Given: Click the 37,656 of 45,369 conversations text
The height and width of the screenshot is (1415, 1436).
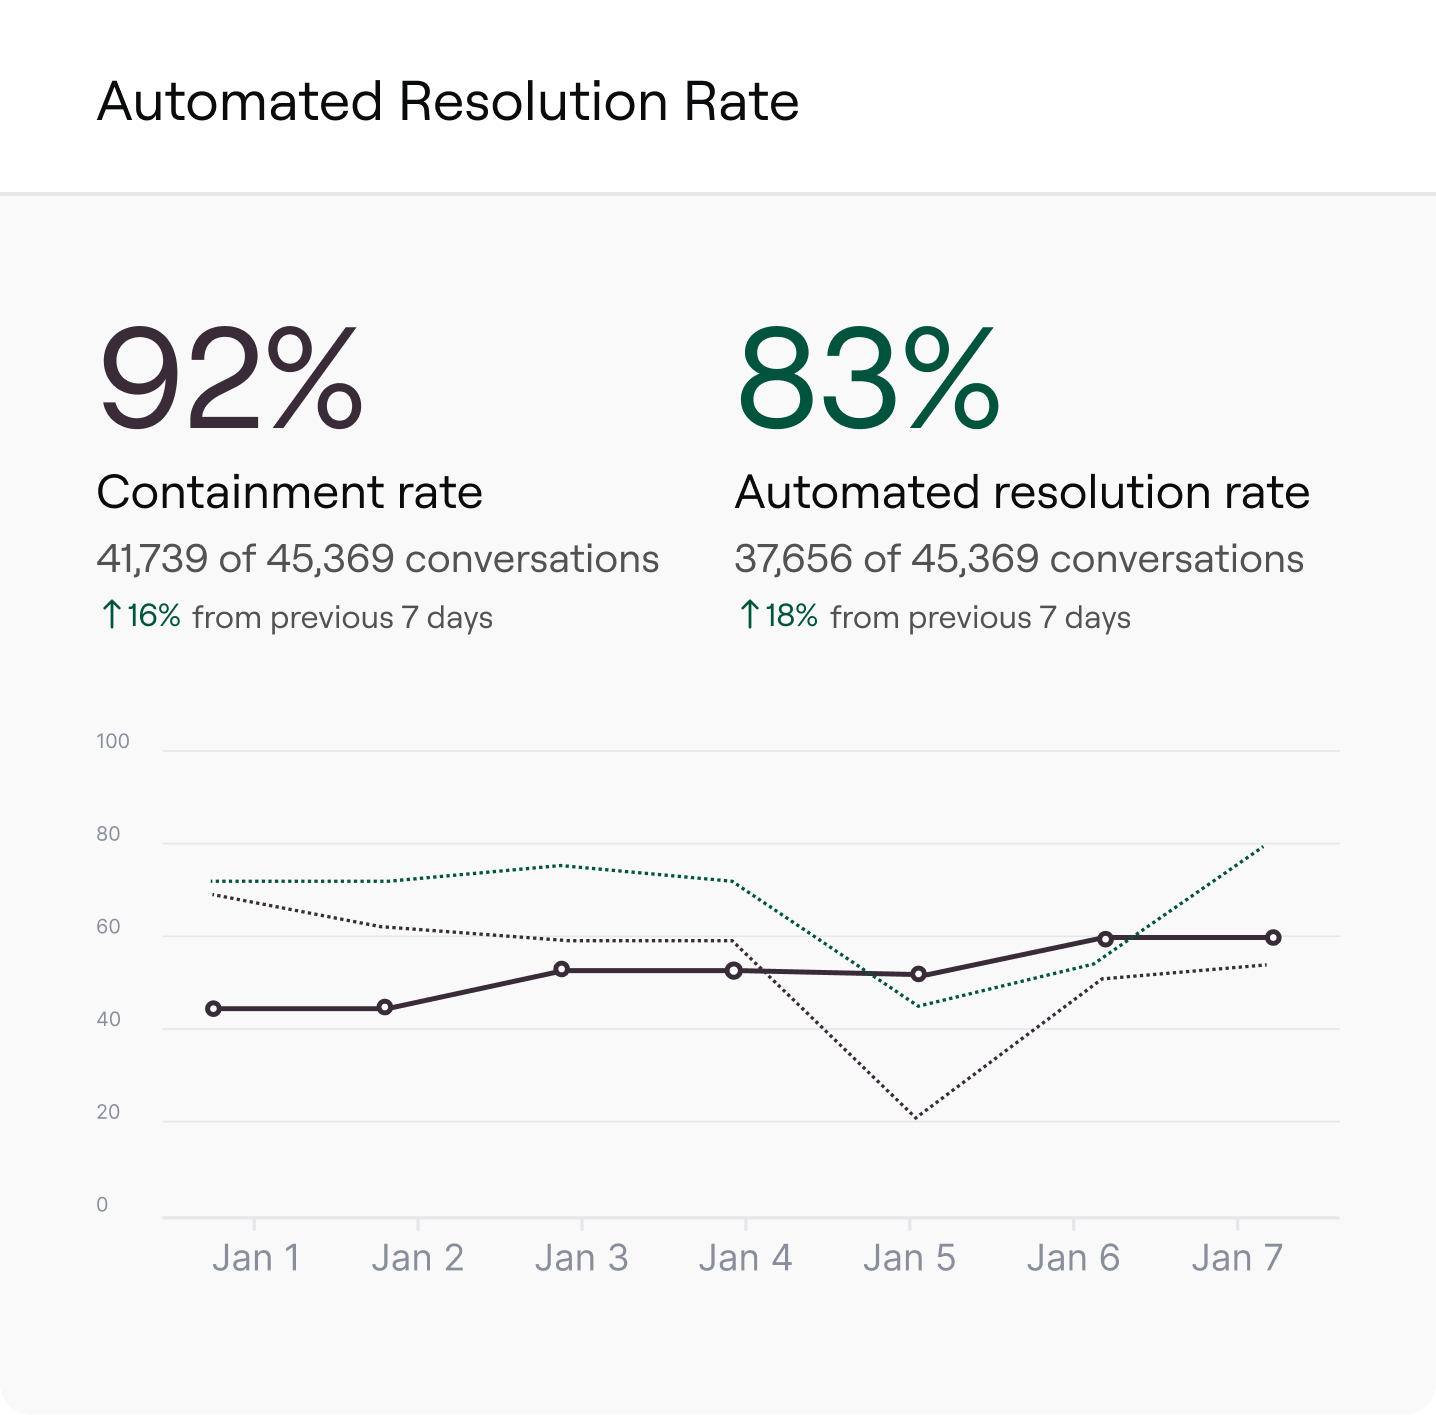Looking at the screenshot, I should tap(1019, 559).
